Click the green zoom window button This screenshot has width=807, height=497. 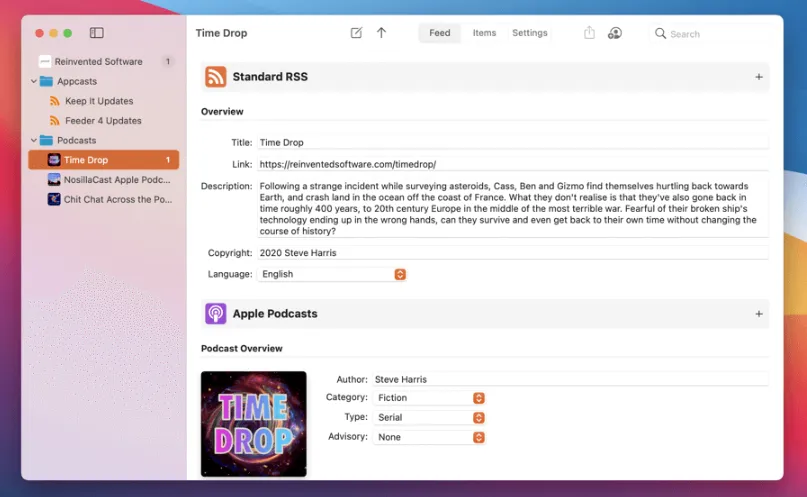(67, 33)
